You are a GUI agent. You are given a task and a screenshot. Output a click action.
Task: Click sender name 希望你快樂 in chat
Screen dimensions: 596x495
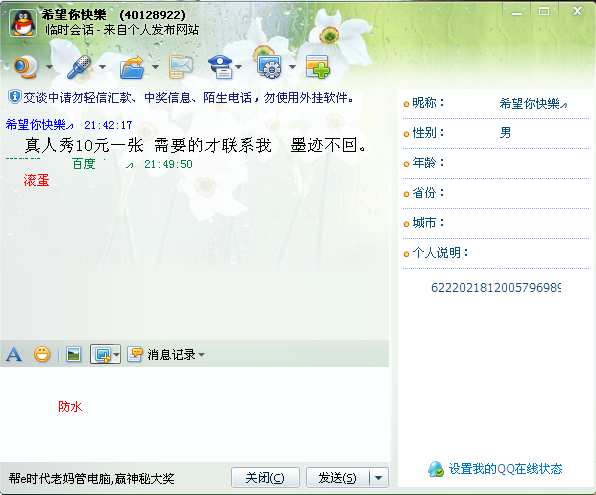40,125
